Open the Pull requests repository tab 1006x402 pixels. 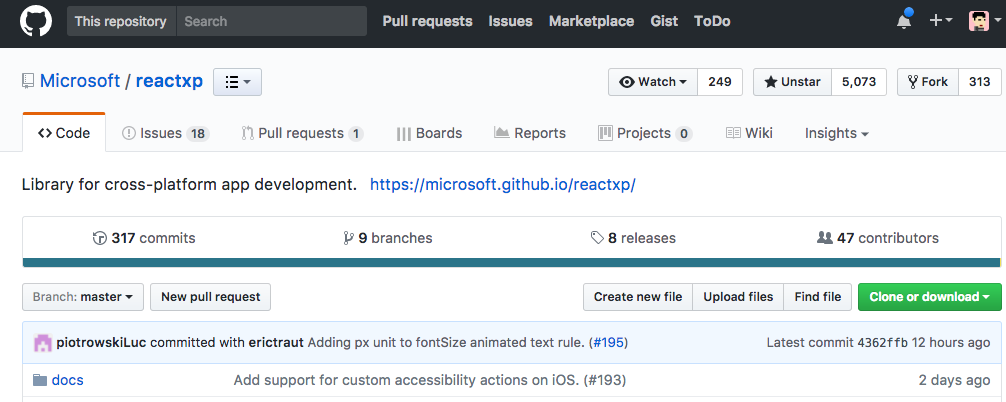(x=301, y=133)
